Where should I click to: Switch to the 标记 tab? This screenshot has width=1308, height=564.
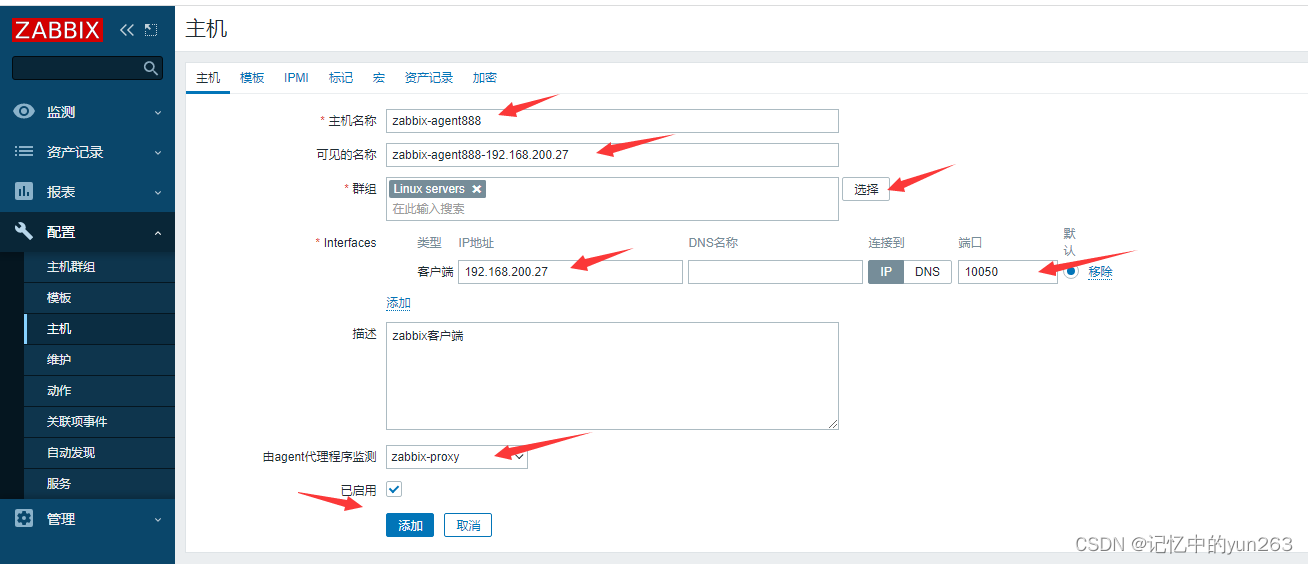(341, 78)
